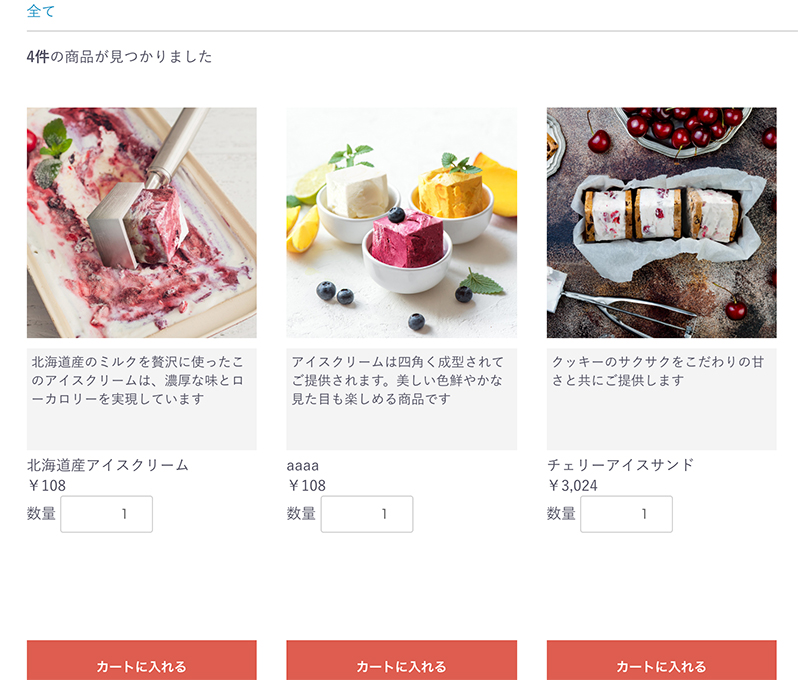Viewport: 798px width, 680px height.
Task: Add aaaa product to cart
Action: coord(402,661)
